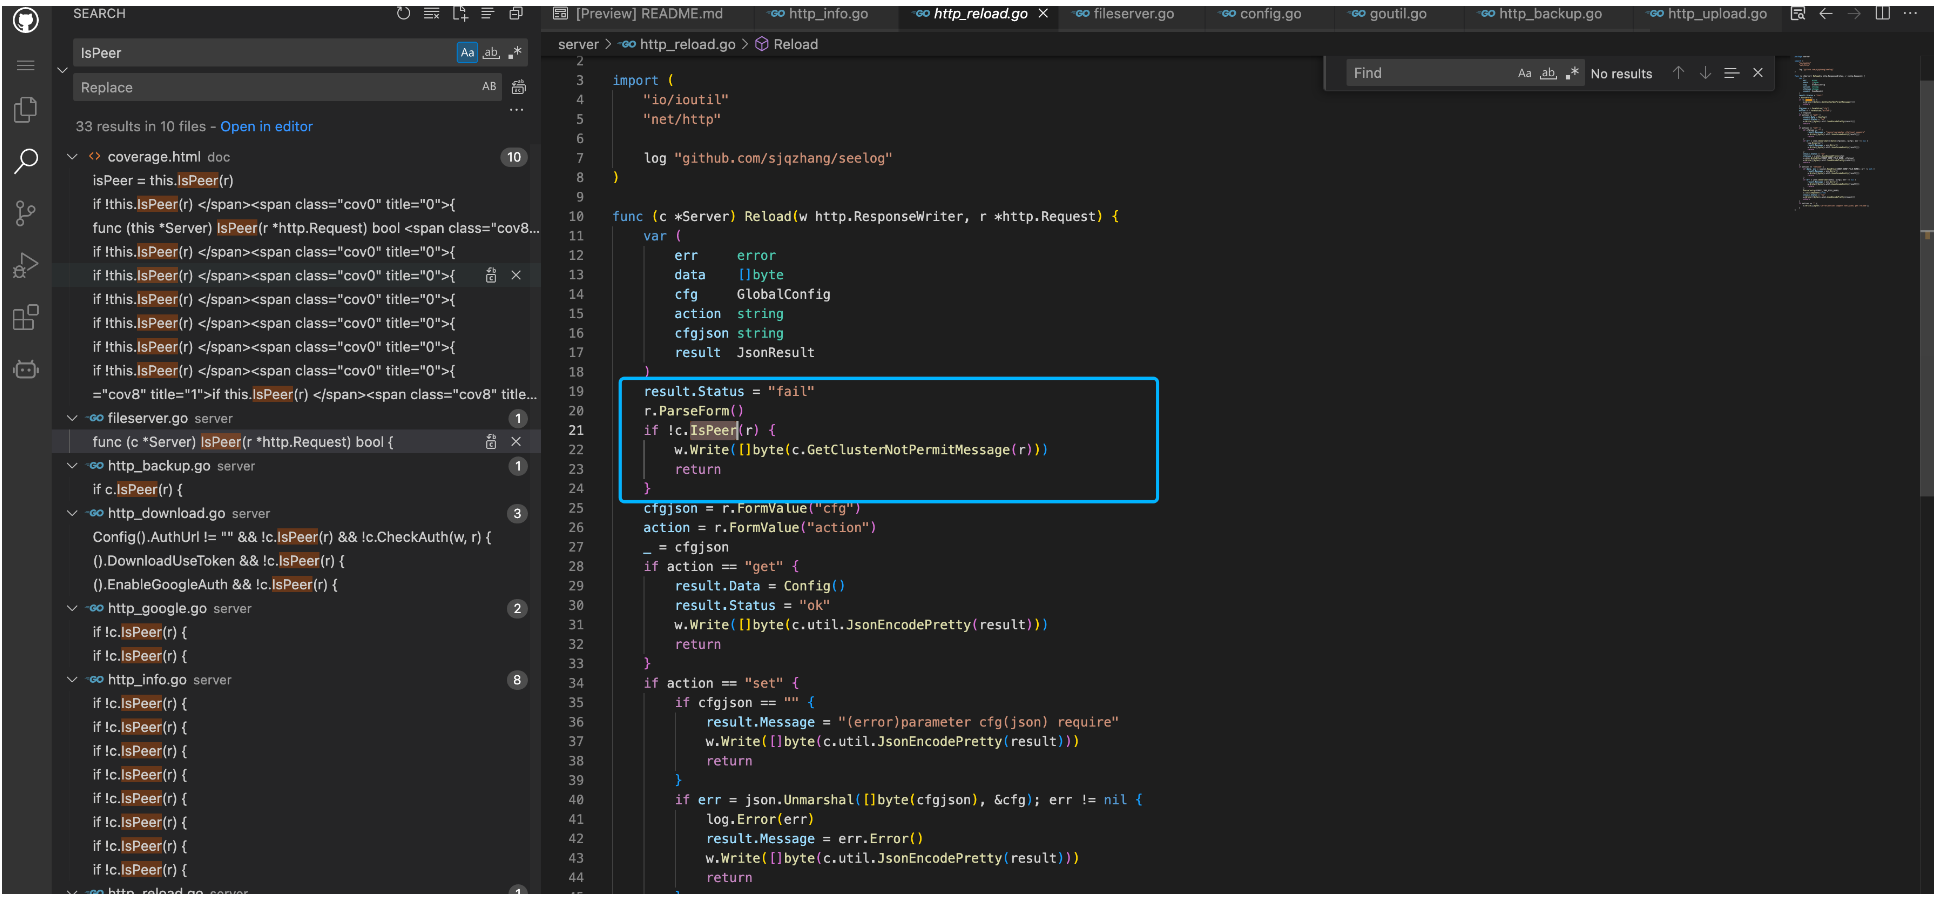Open Source Control view in activity bar
The height and width of the screenshot is (902, 1943).
(26, 213)
